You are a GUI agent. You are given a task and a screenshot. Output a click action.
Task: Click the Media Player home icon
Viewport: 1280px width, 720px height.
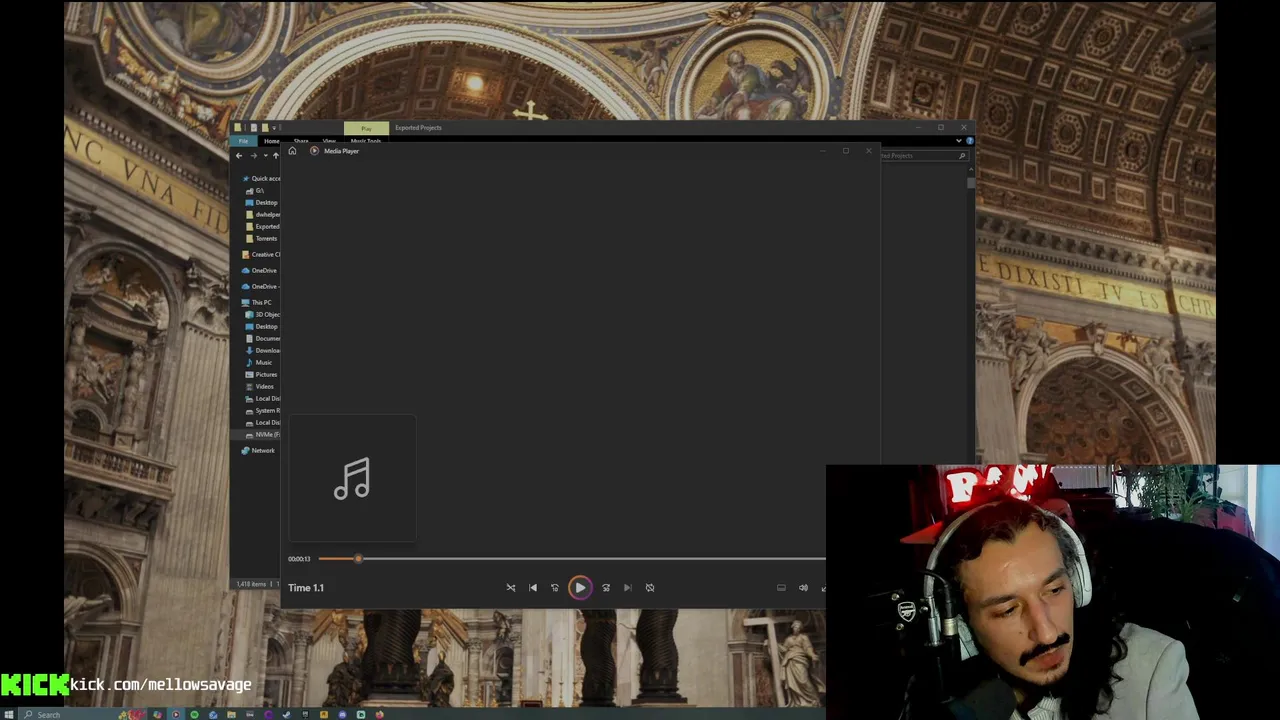point(292,151)
